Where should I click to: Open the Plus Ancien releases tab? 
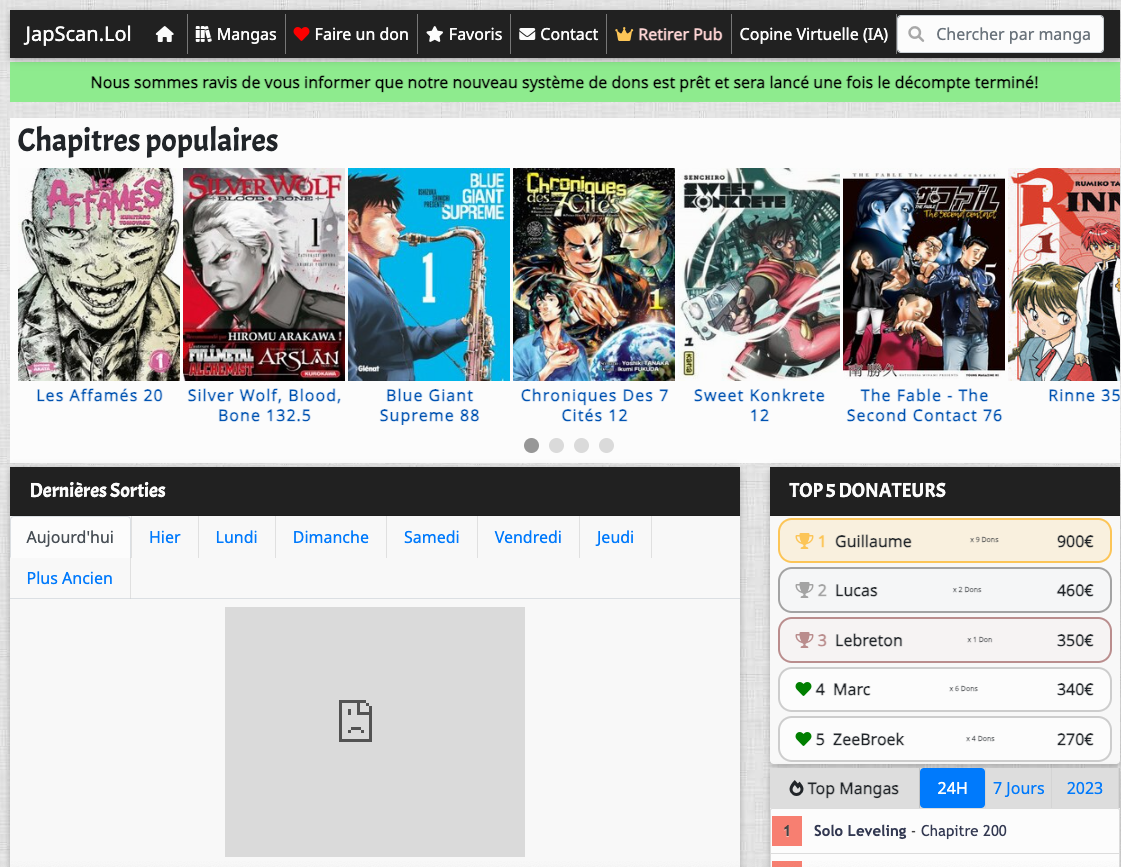(70, 578)
